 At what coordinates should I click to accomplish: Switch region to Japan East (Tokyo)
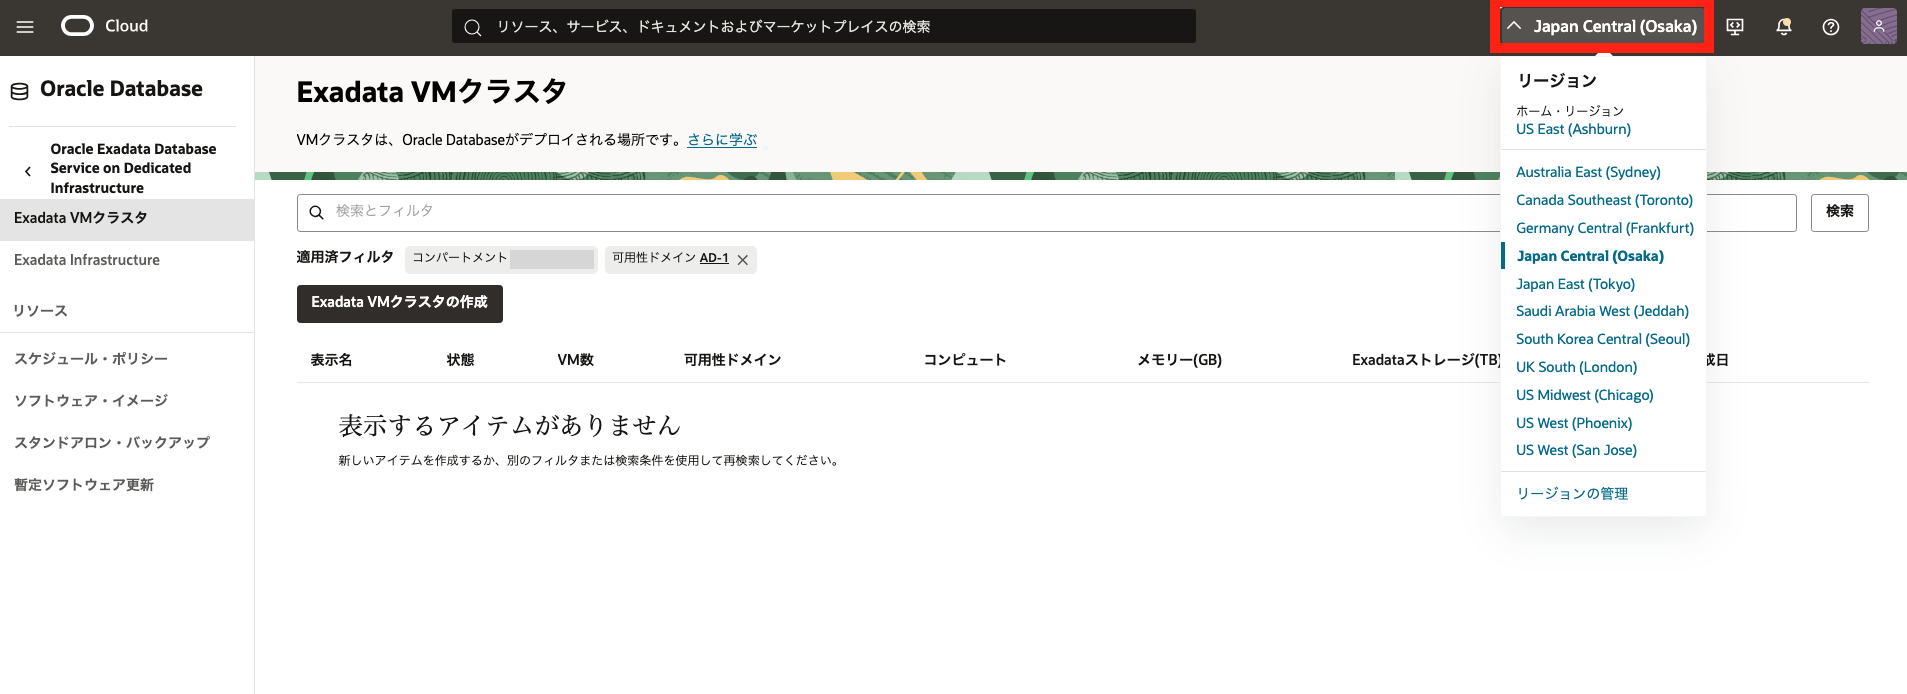(1575, 284)
